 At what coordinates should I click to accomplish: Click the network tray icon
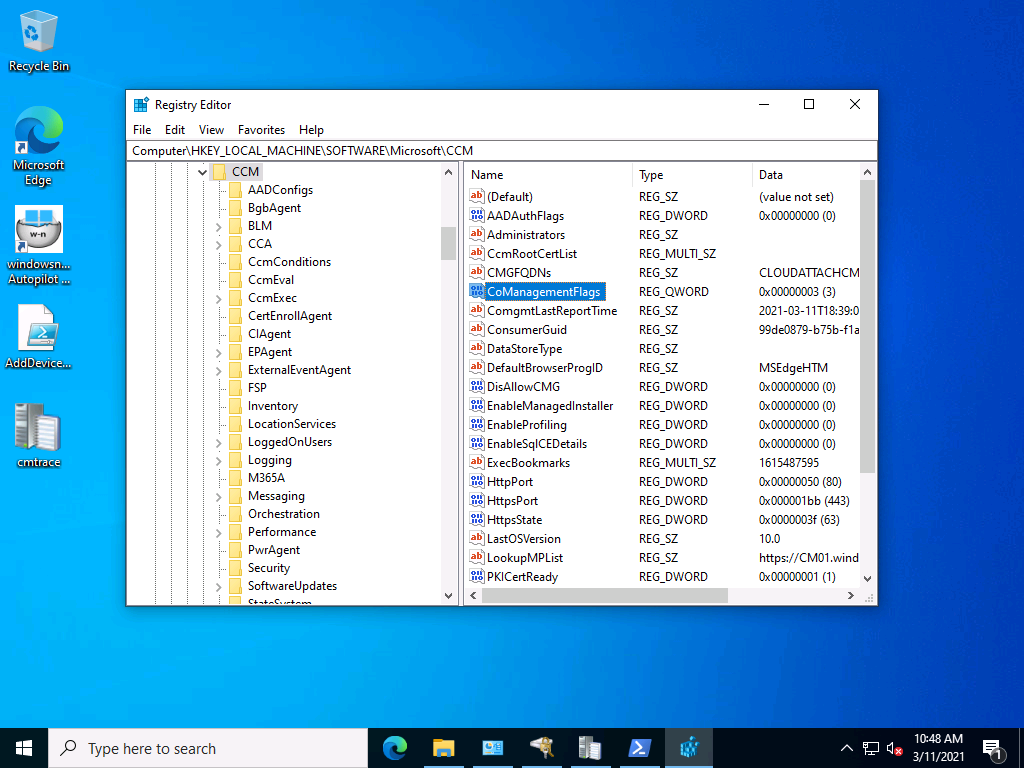click(x=871, y=748)
